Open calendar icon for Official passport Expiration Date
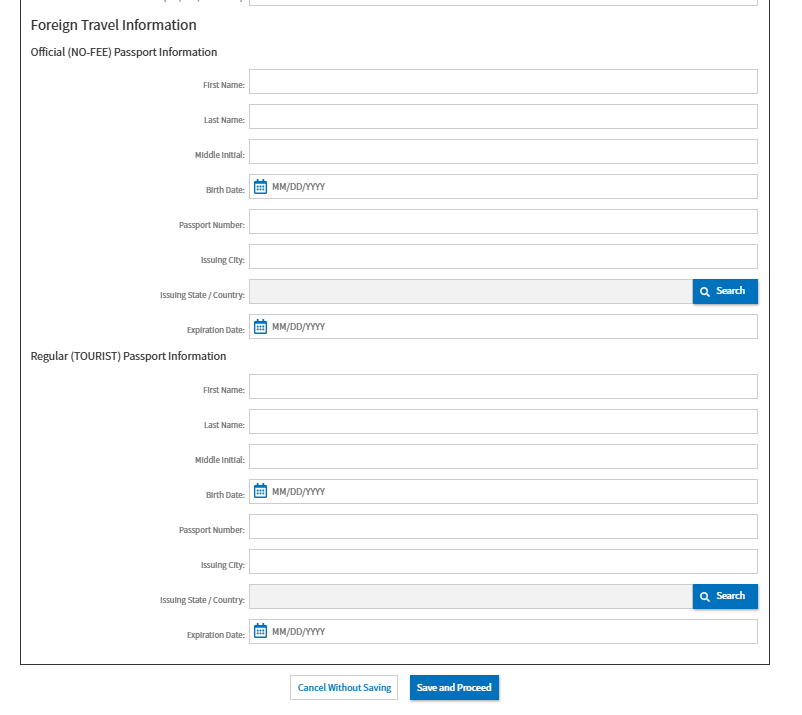Image resolution: width=802 pixels, height=715 pixels. [260, 327]
